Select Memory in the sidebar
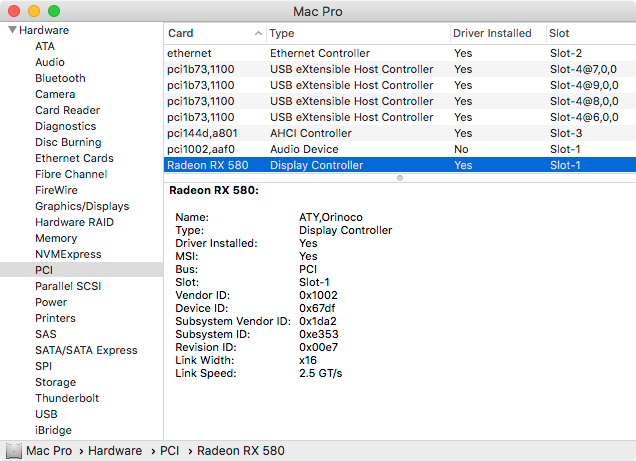 pos(56,238)
